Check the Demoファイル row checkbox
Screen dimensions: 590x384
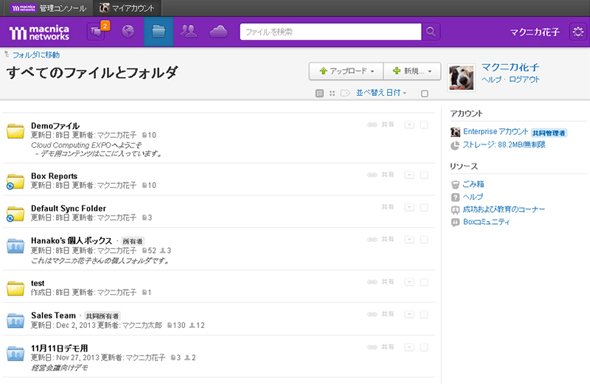424,124
